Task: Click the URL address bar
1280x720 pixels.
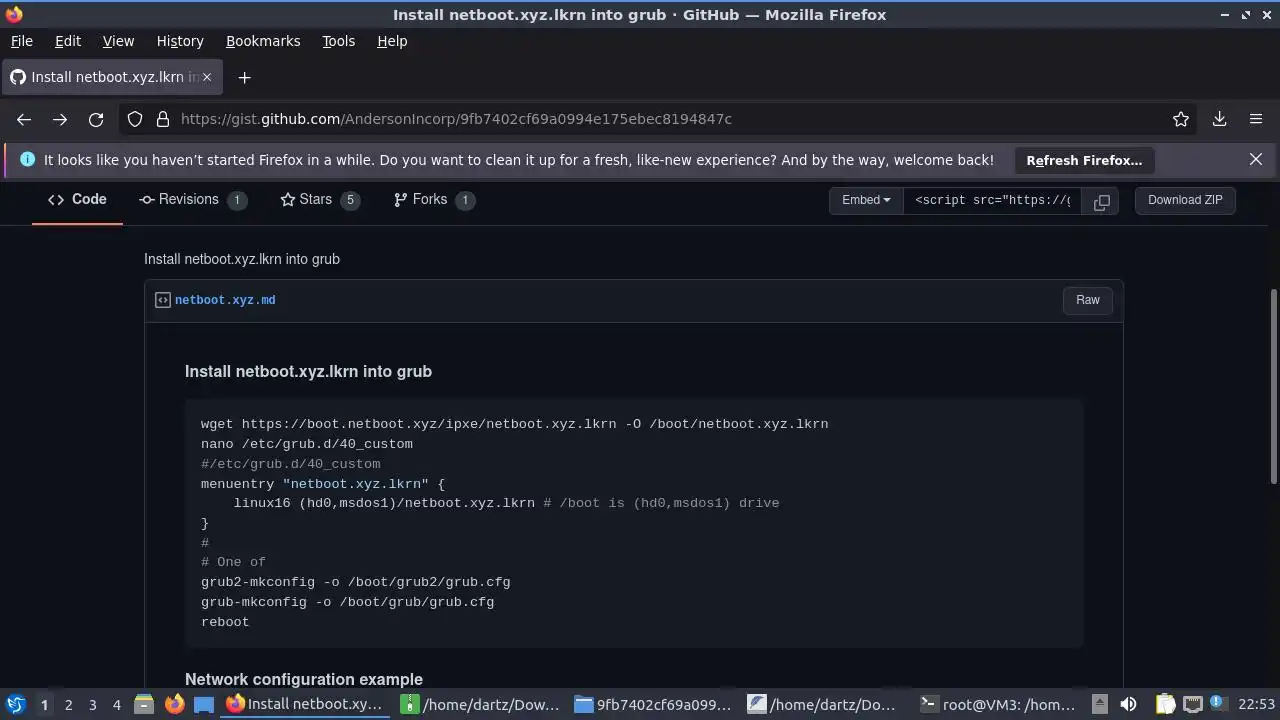Action: (x=660, y=119)
